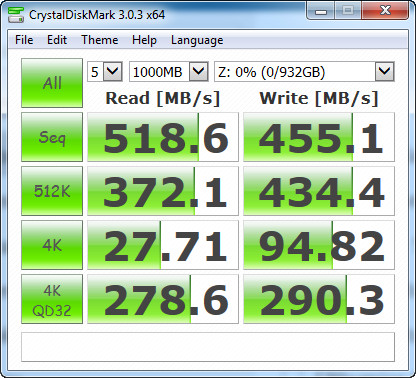Start all benchmarks with All button
Screen dimensions: 416x378
[52, 83]
